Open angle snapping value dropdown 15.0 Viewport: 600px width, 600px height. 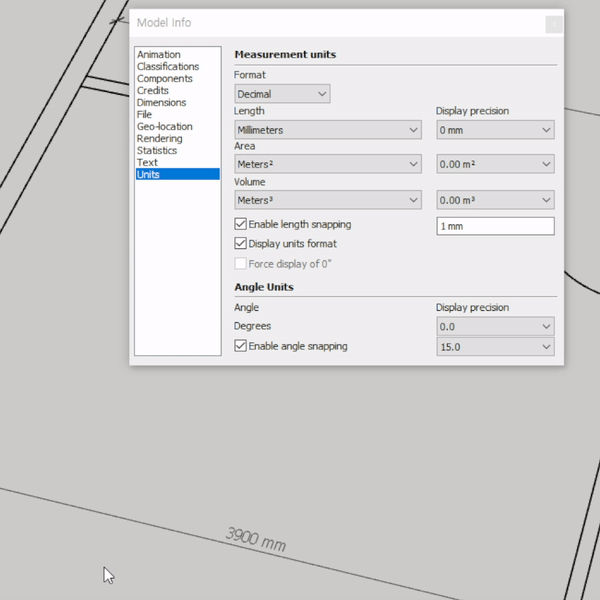495,347
